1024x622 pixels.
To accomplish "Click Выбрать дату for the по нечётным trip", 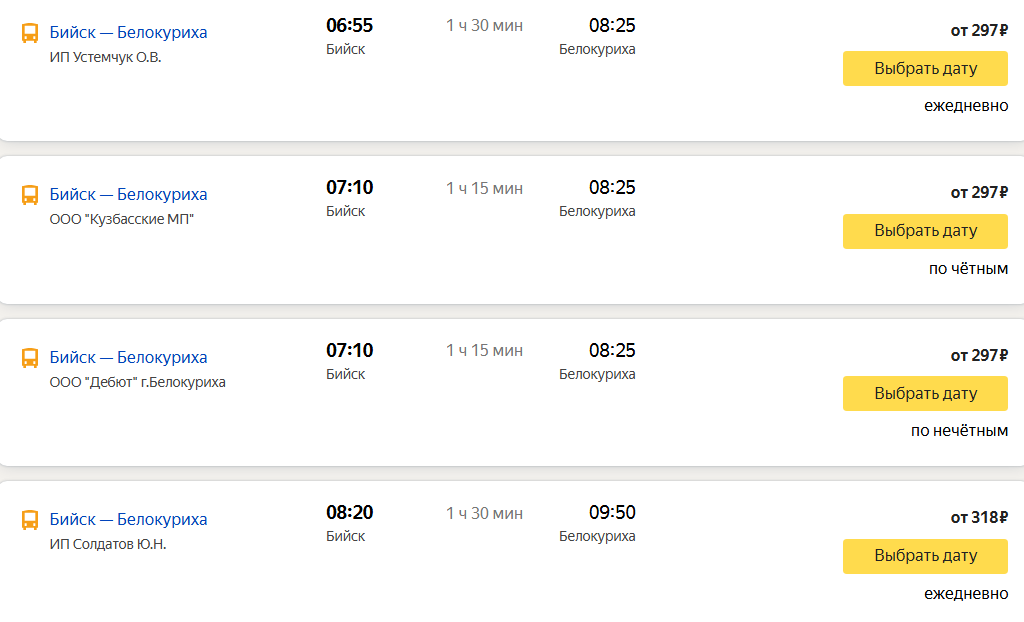I will [x=925, y=393].
